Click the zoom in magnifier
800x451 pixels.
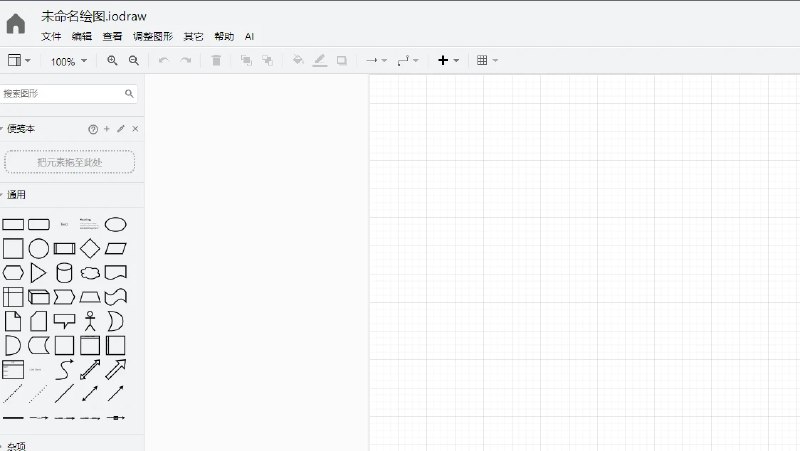tap(112, 61)
